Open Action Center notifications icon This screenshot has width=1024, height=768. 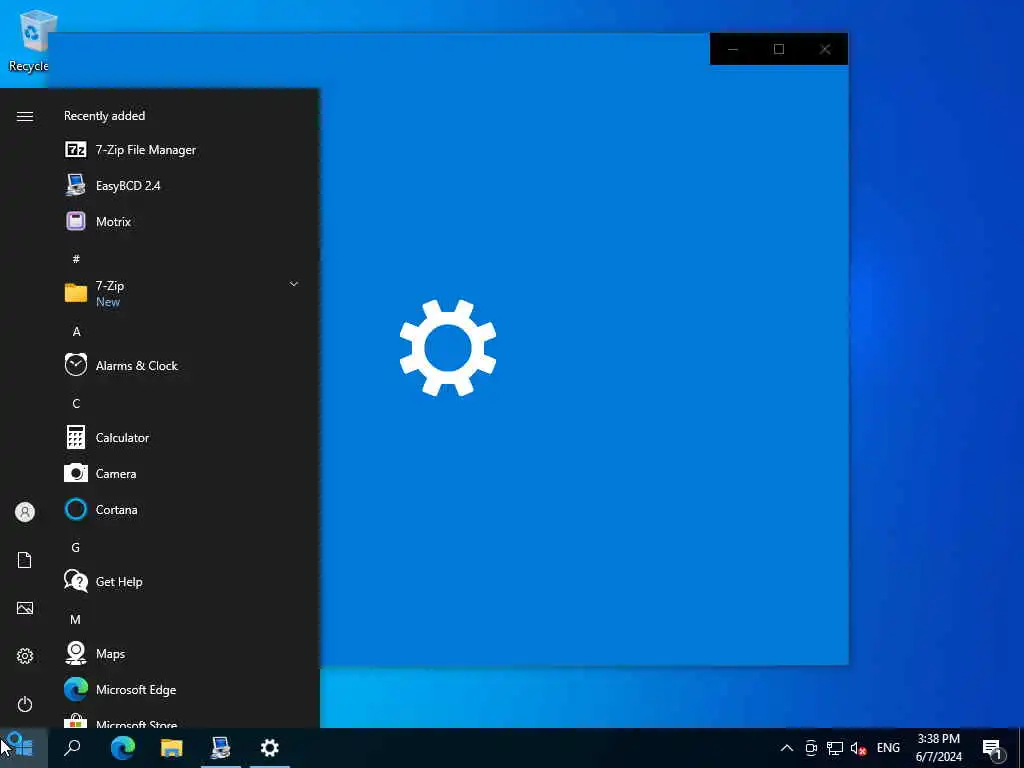992,748
